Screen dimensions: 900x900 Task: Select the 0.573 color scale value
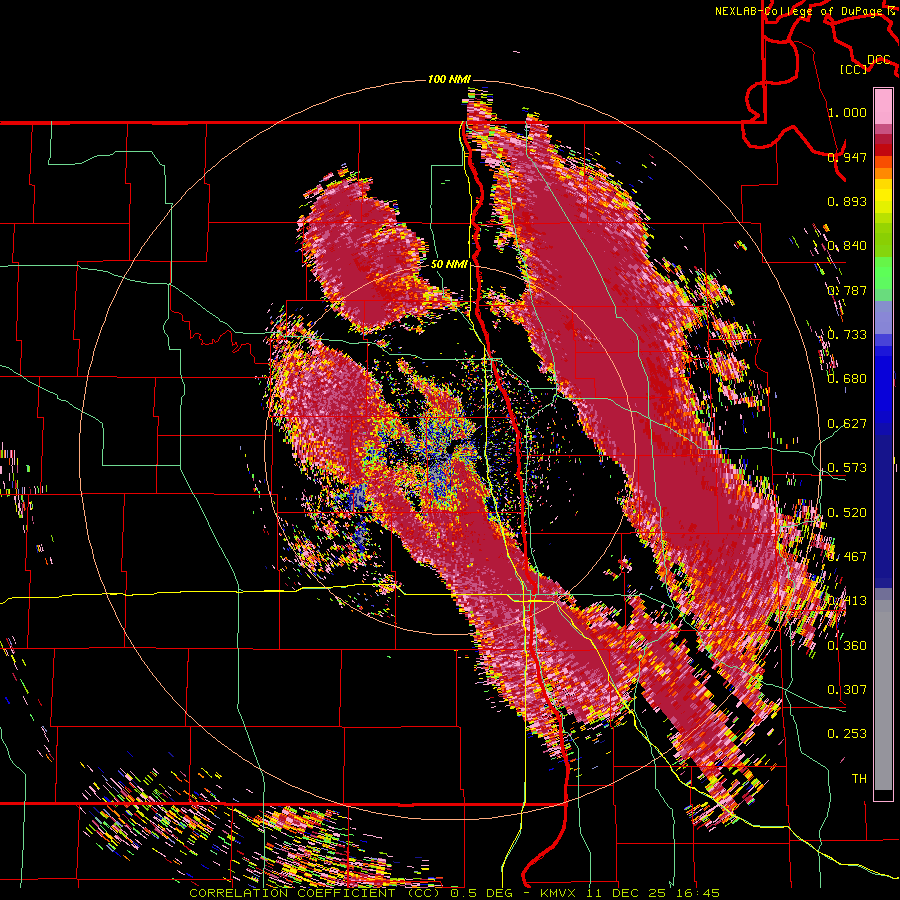pyautogui.click(x=847, y=468)
